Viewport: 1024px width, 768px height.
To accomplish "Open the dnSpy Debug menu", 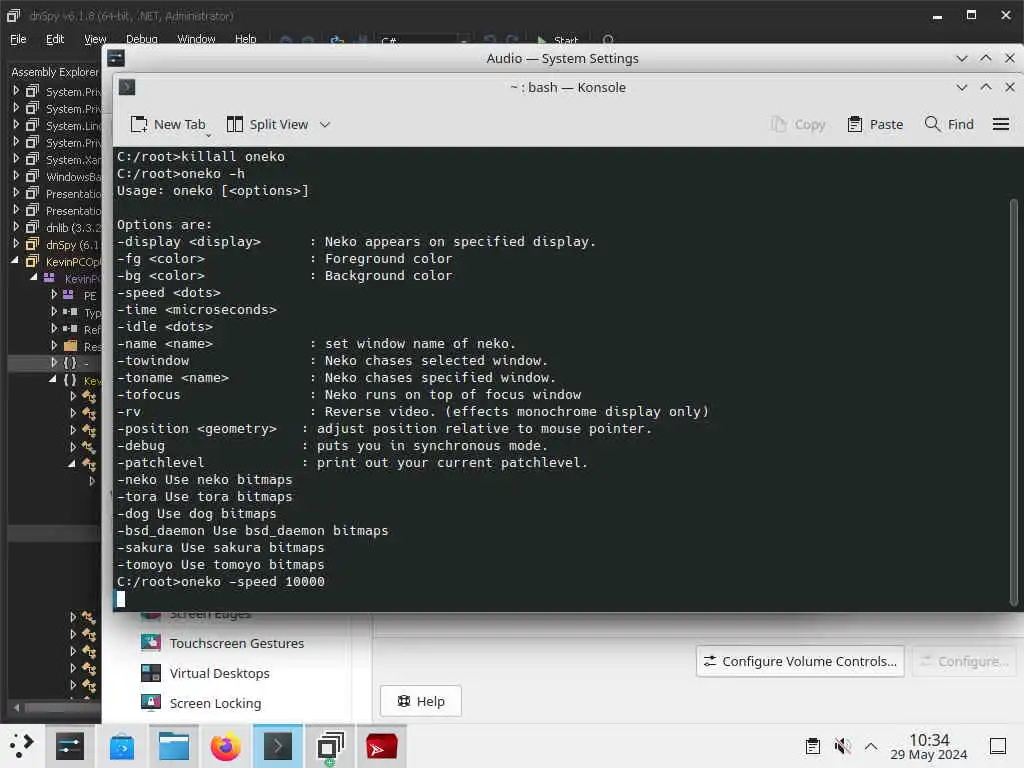I will (142, 39).
